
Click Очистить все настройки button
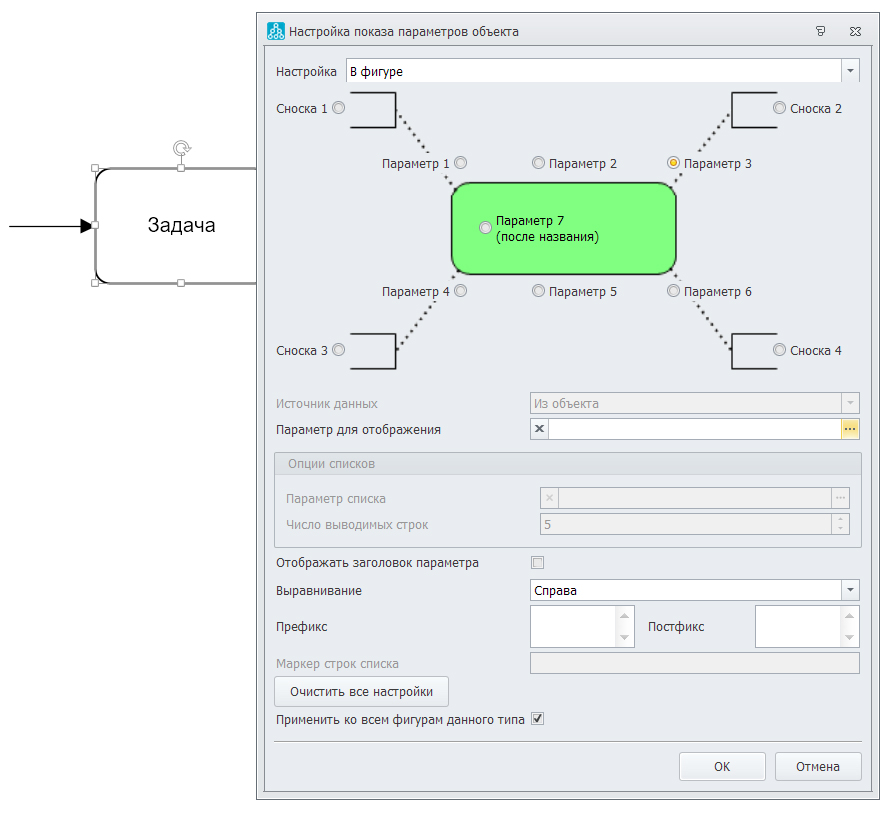(x=361, y=691)
